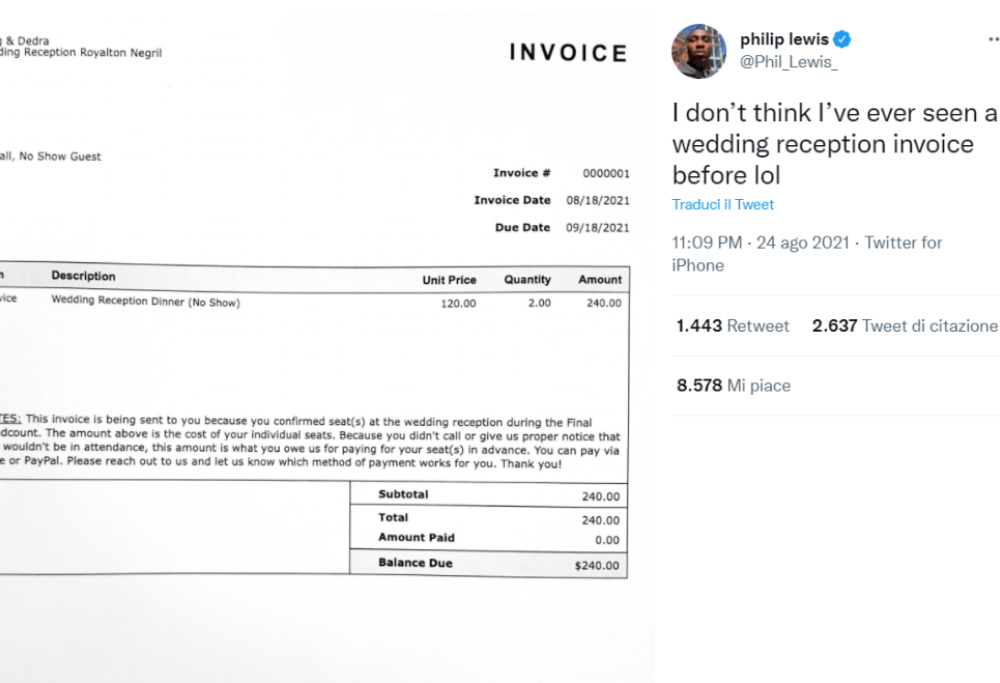Click 'Traduci il Tweet' to translate
This screenshot has height=683, width=1000.
(723, 205)
